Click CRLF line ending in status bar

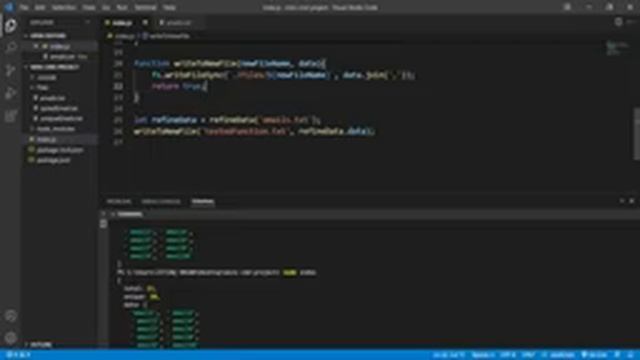pyautogui.click(x=529, y=355)
